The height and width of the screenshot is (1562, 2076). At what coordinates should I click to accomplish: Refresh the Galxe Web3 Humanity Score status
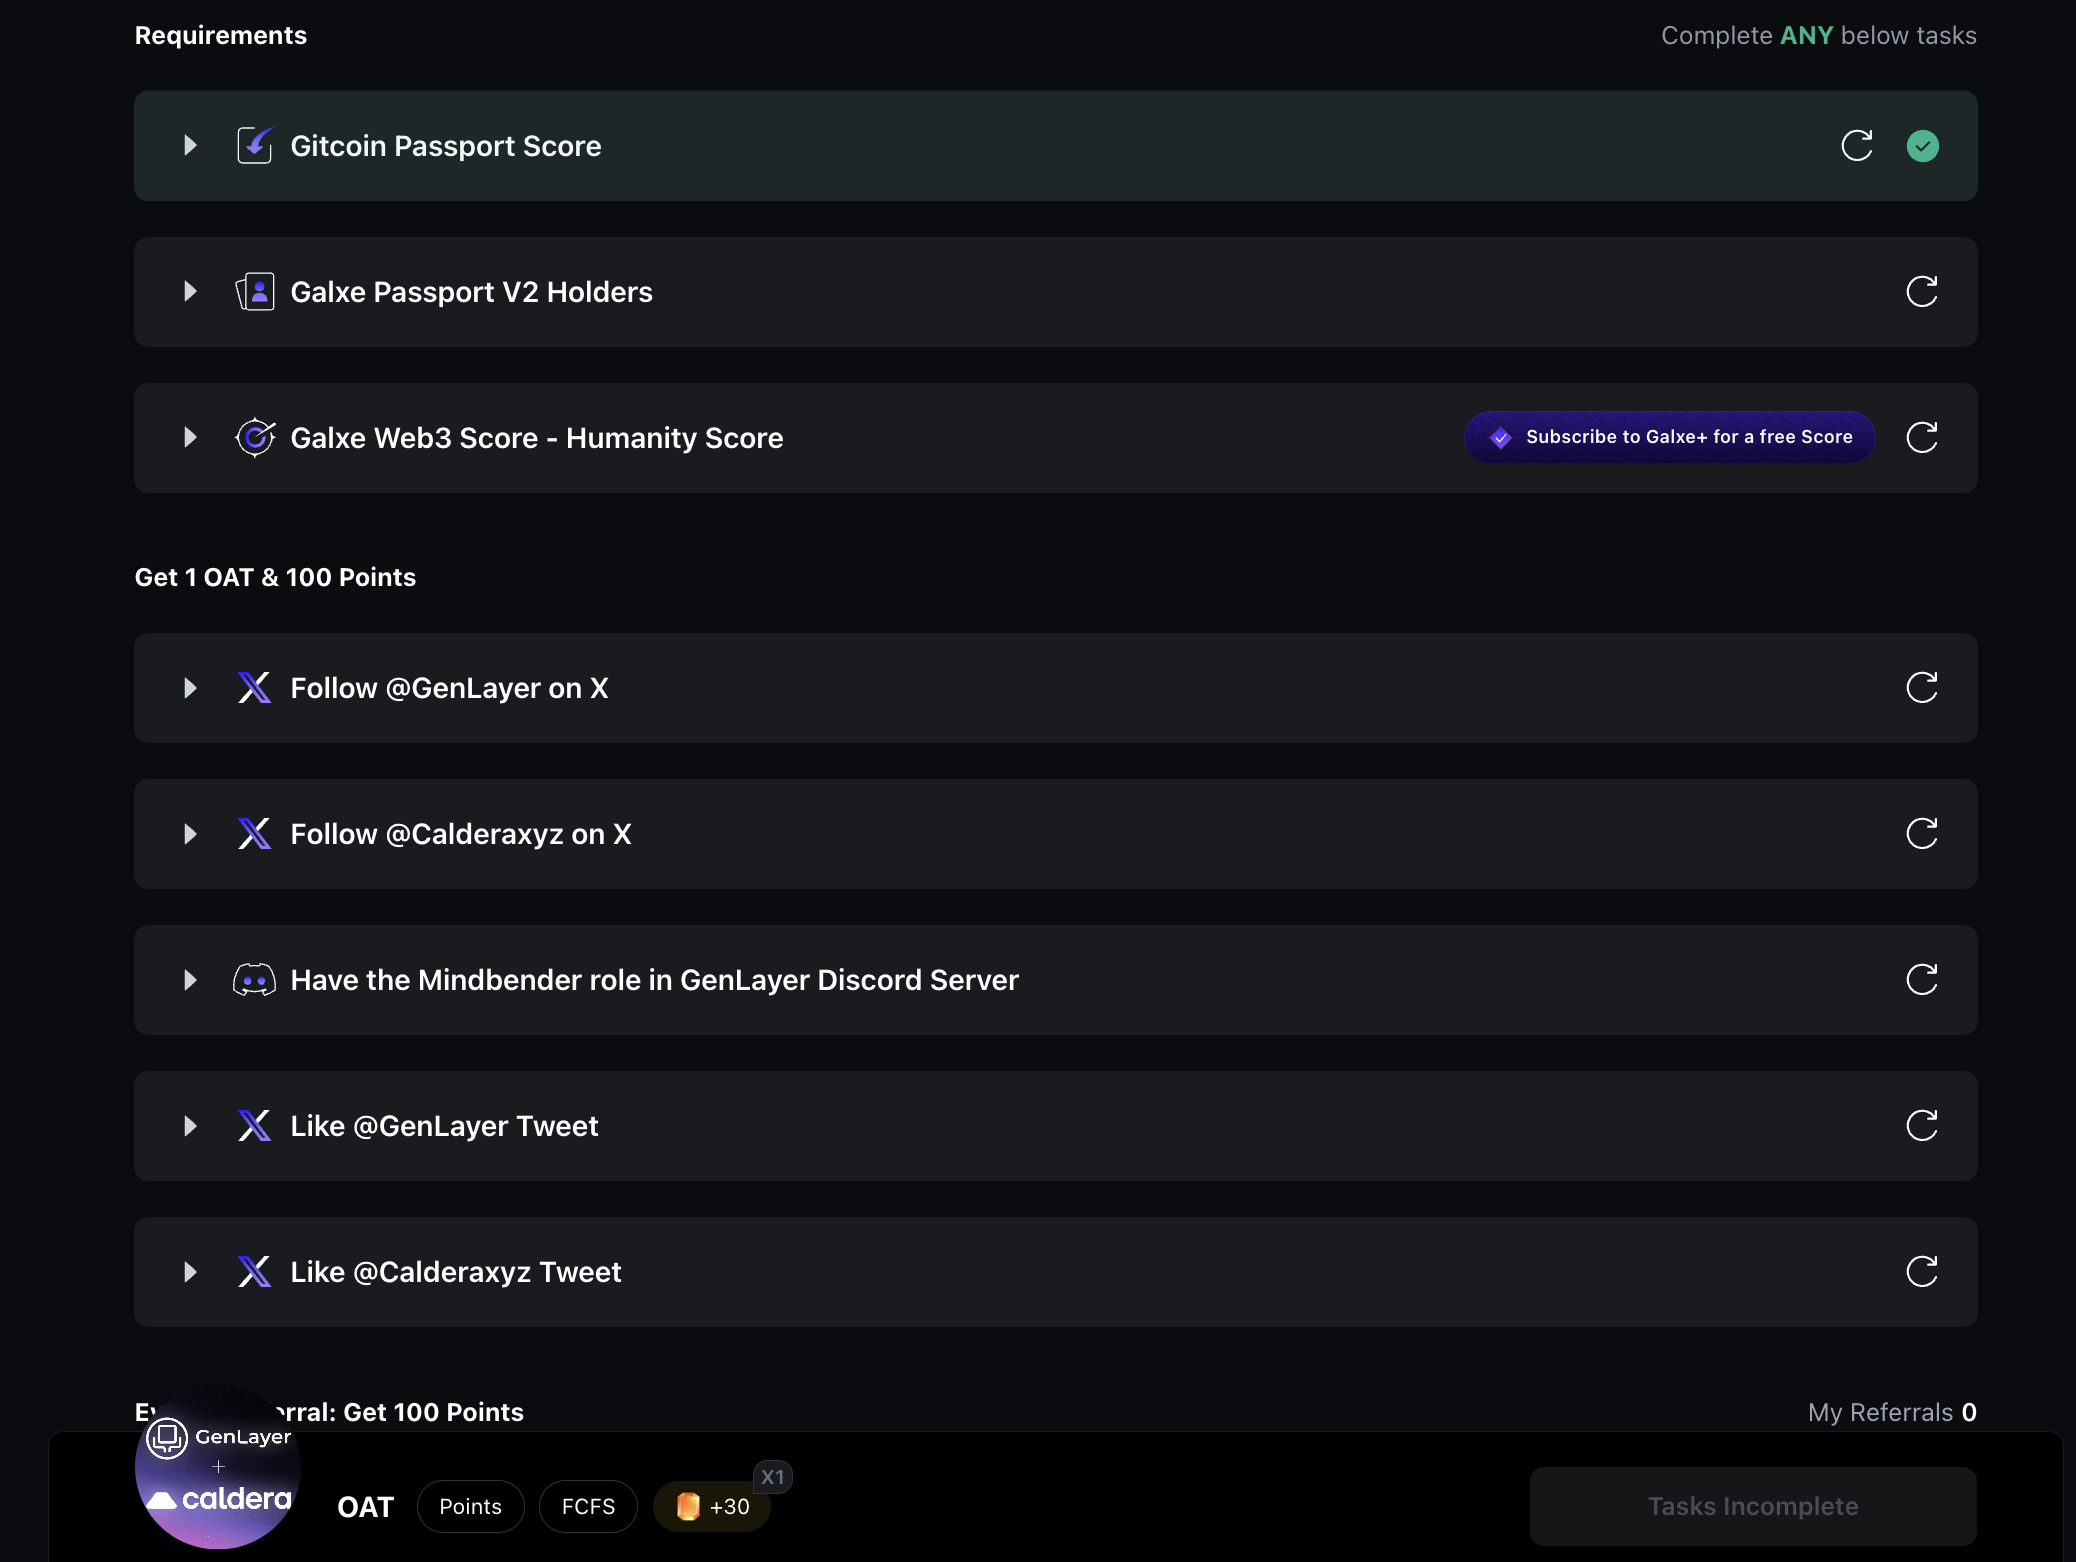pos(1922,438)
